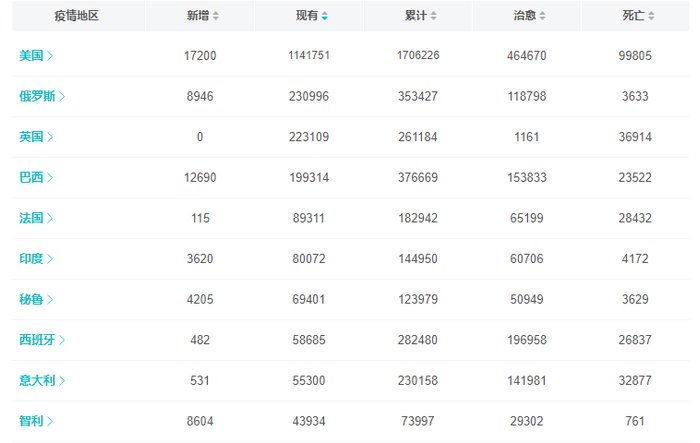Select 美国 recovered value 464670
The image size is (700, 443).
click(x=527, y=56)
